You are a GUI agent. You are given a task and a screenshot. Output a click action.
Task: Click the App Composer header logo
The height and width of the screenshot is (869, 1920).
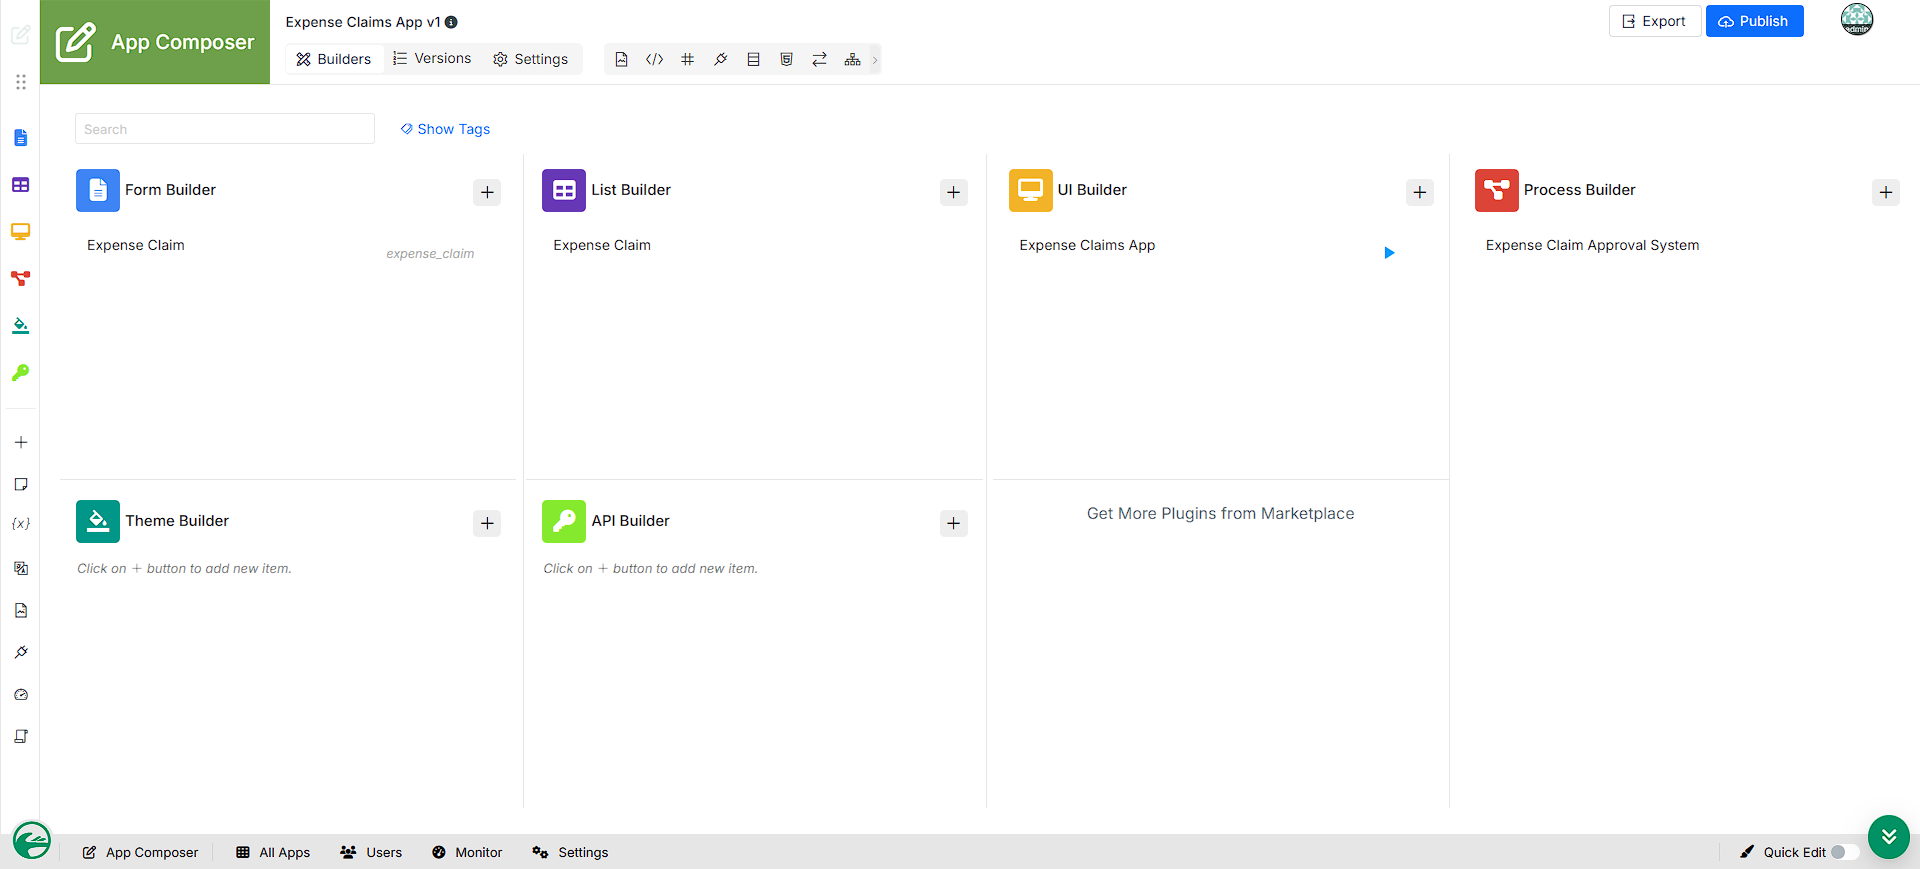(155, 42)
